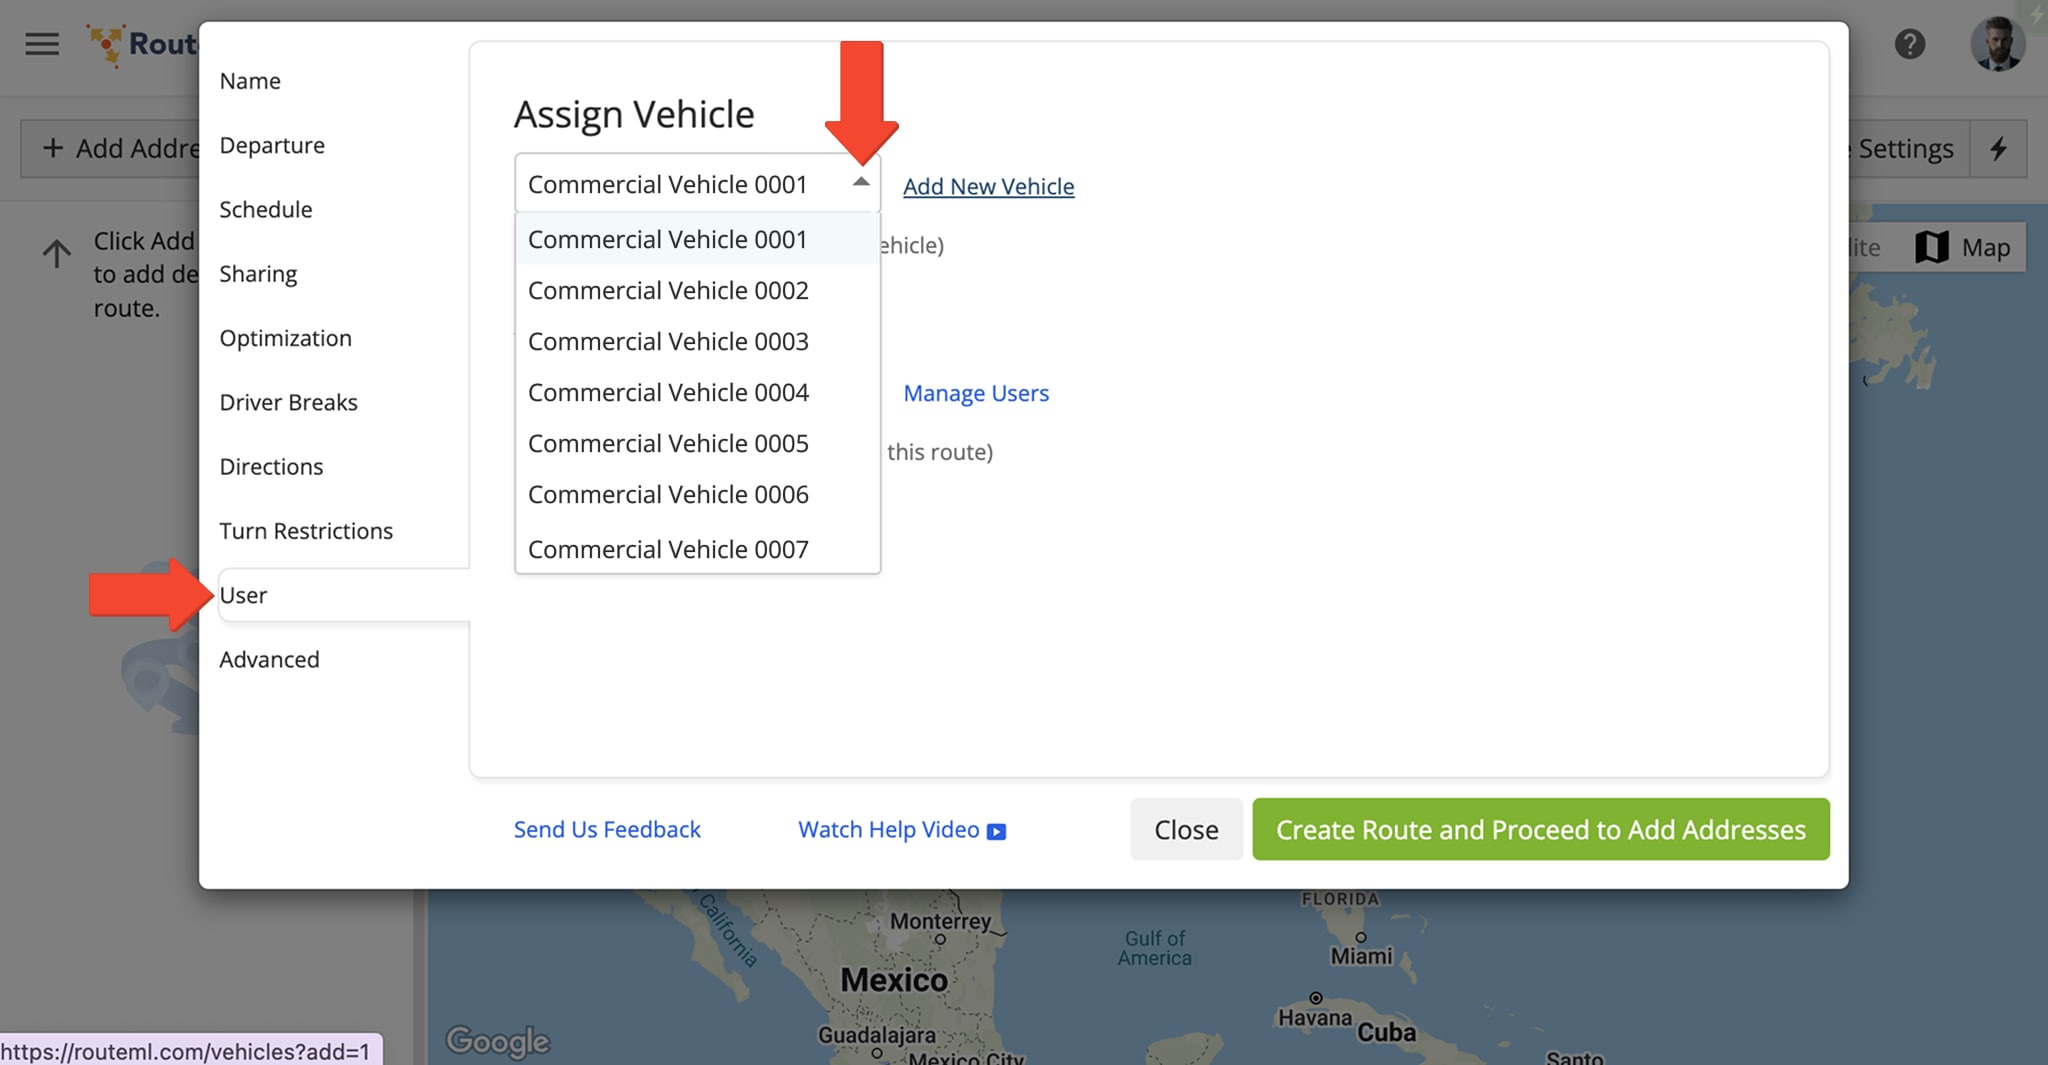Viewport: 2048px width, 1065px height.
Task: Select Commercial Vehicle 0002 option
Action: coord(697,290)
